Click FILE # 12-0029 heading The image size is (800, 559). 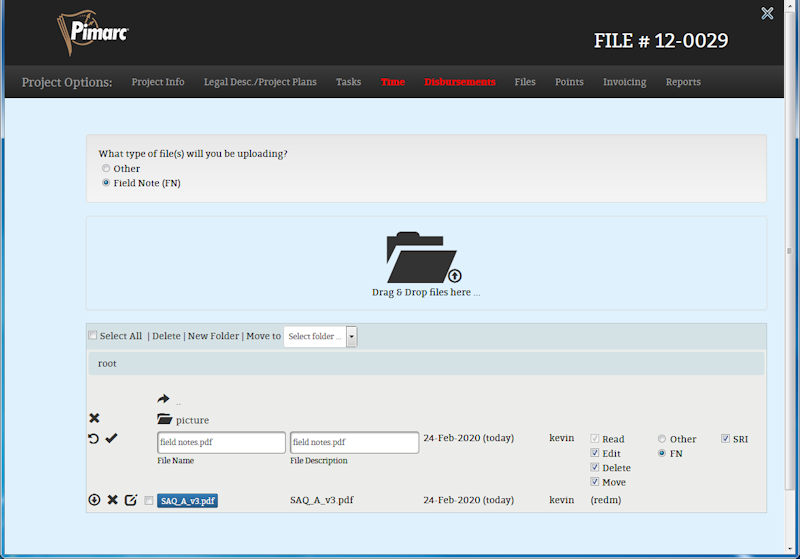[661, 41]
